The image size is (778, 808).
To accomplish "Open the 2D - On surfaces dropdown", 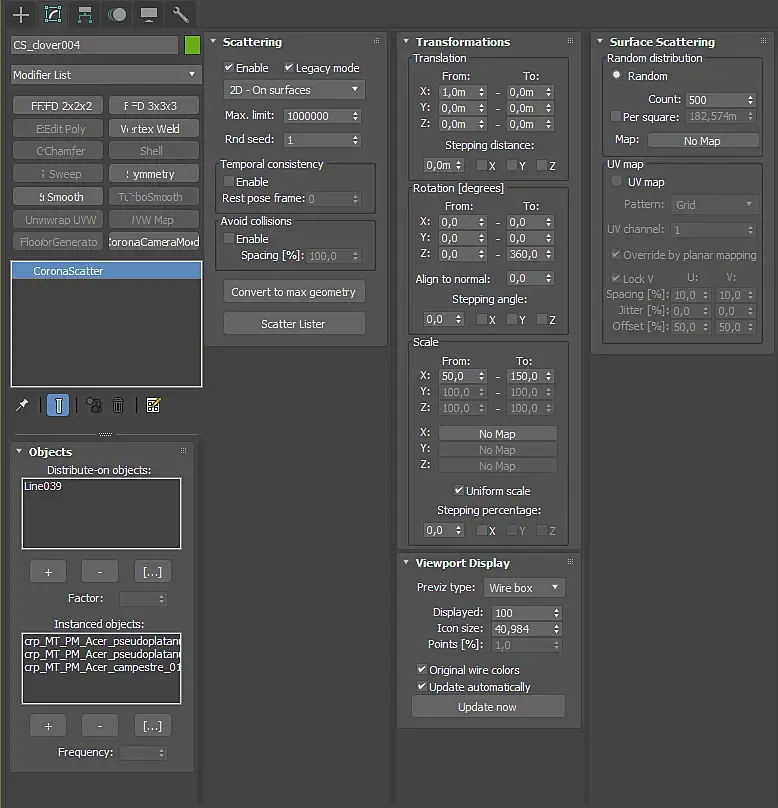I will pyautogui.click(x=294, y=90).
